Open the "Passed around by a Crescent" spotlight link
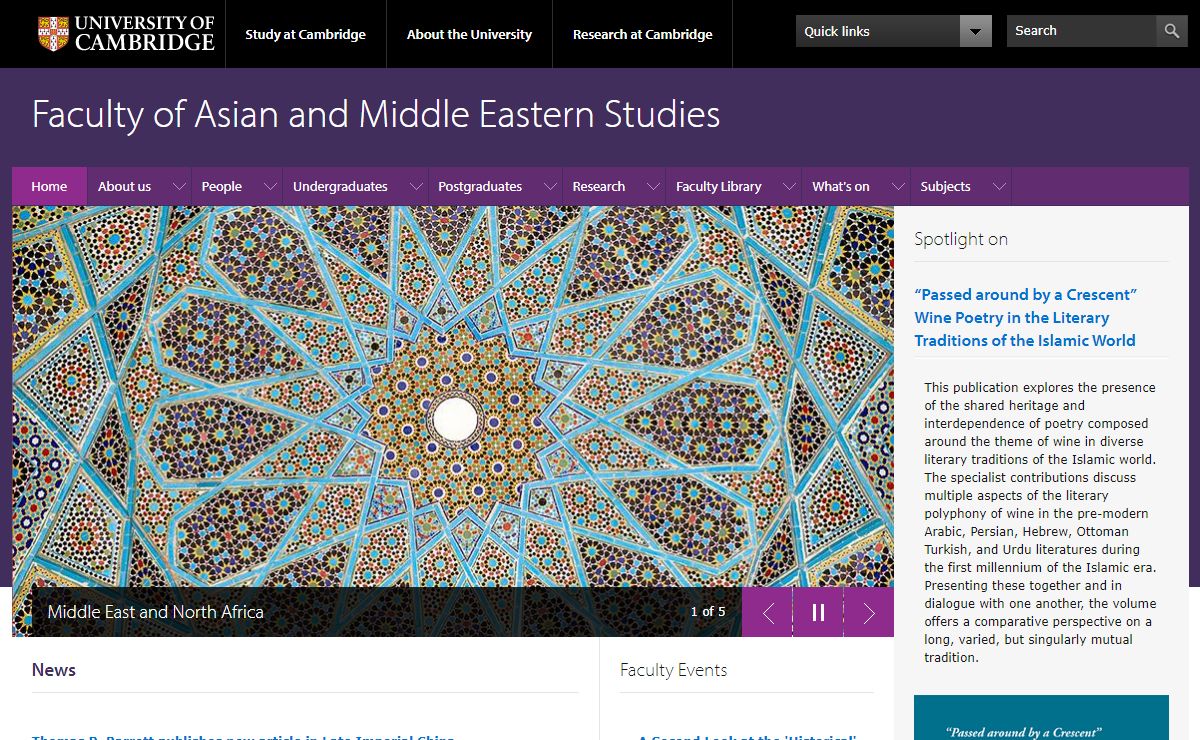Viewport: 1200px width, 740px height. [1025, 317]
